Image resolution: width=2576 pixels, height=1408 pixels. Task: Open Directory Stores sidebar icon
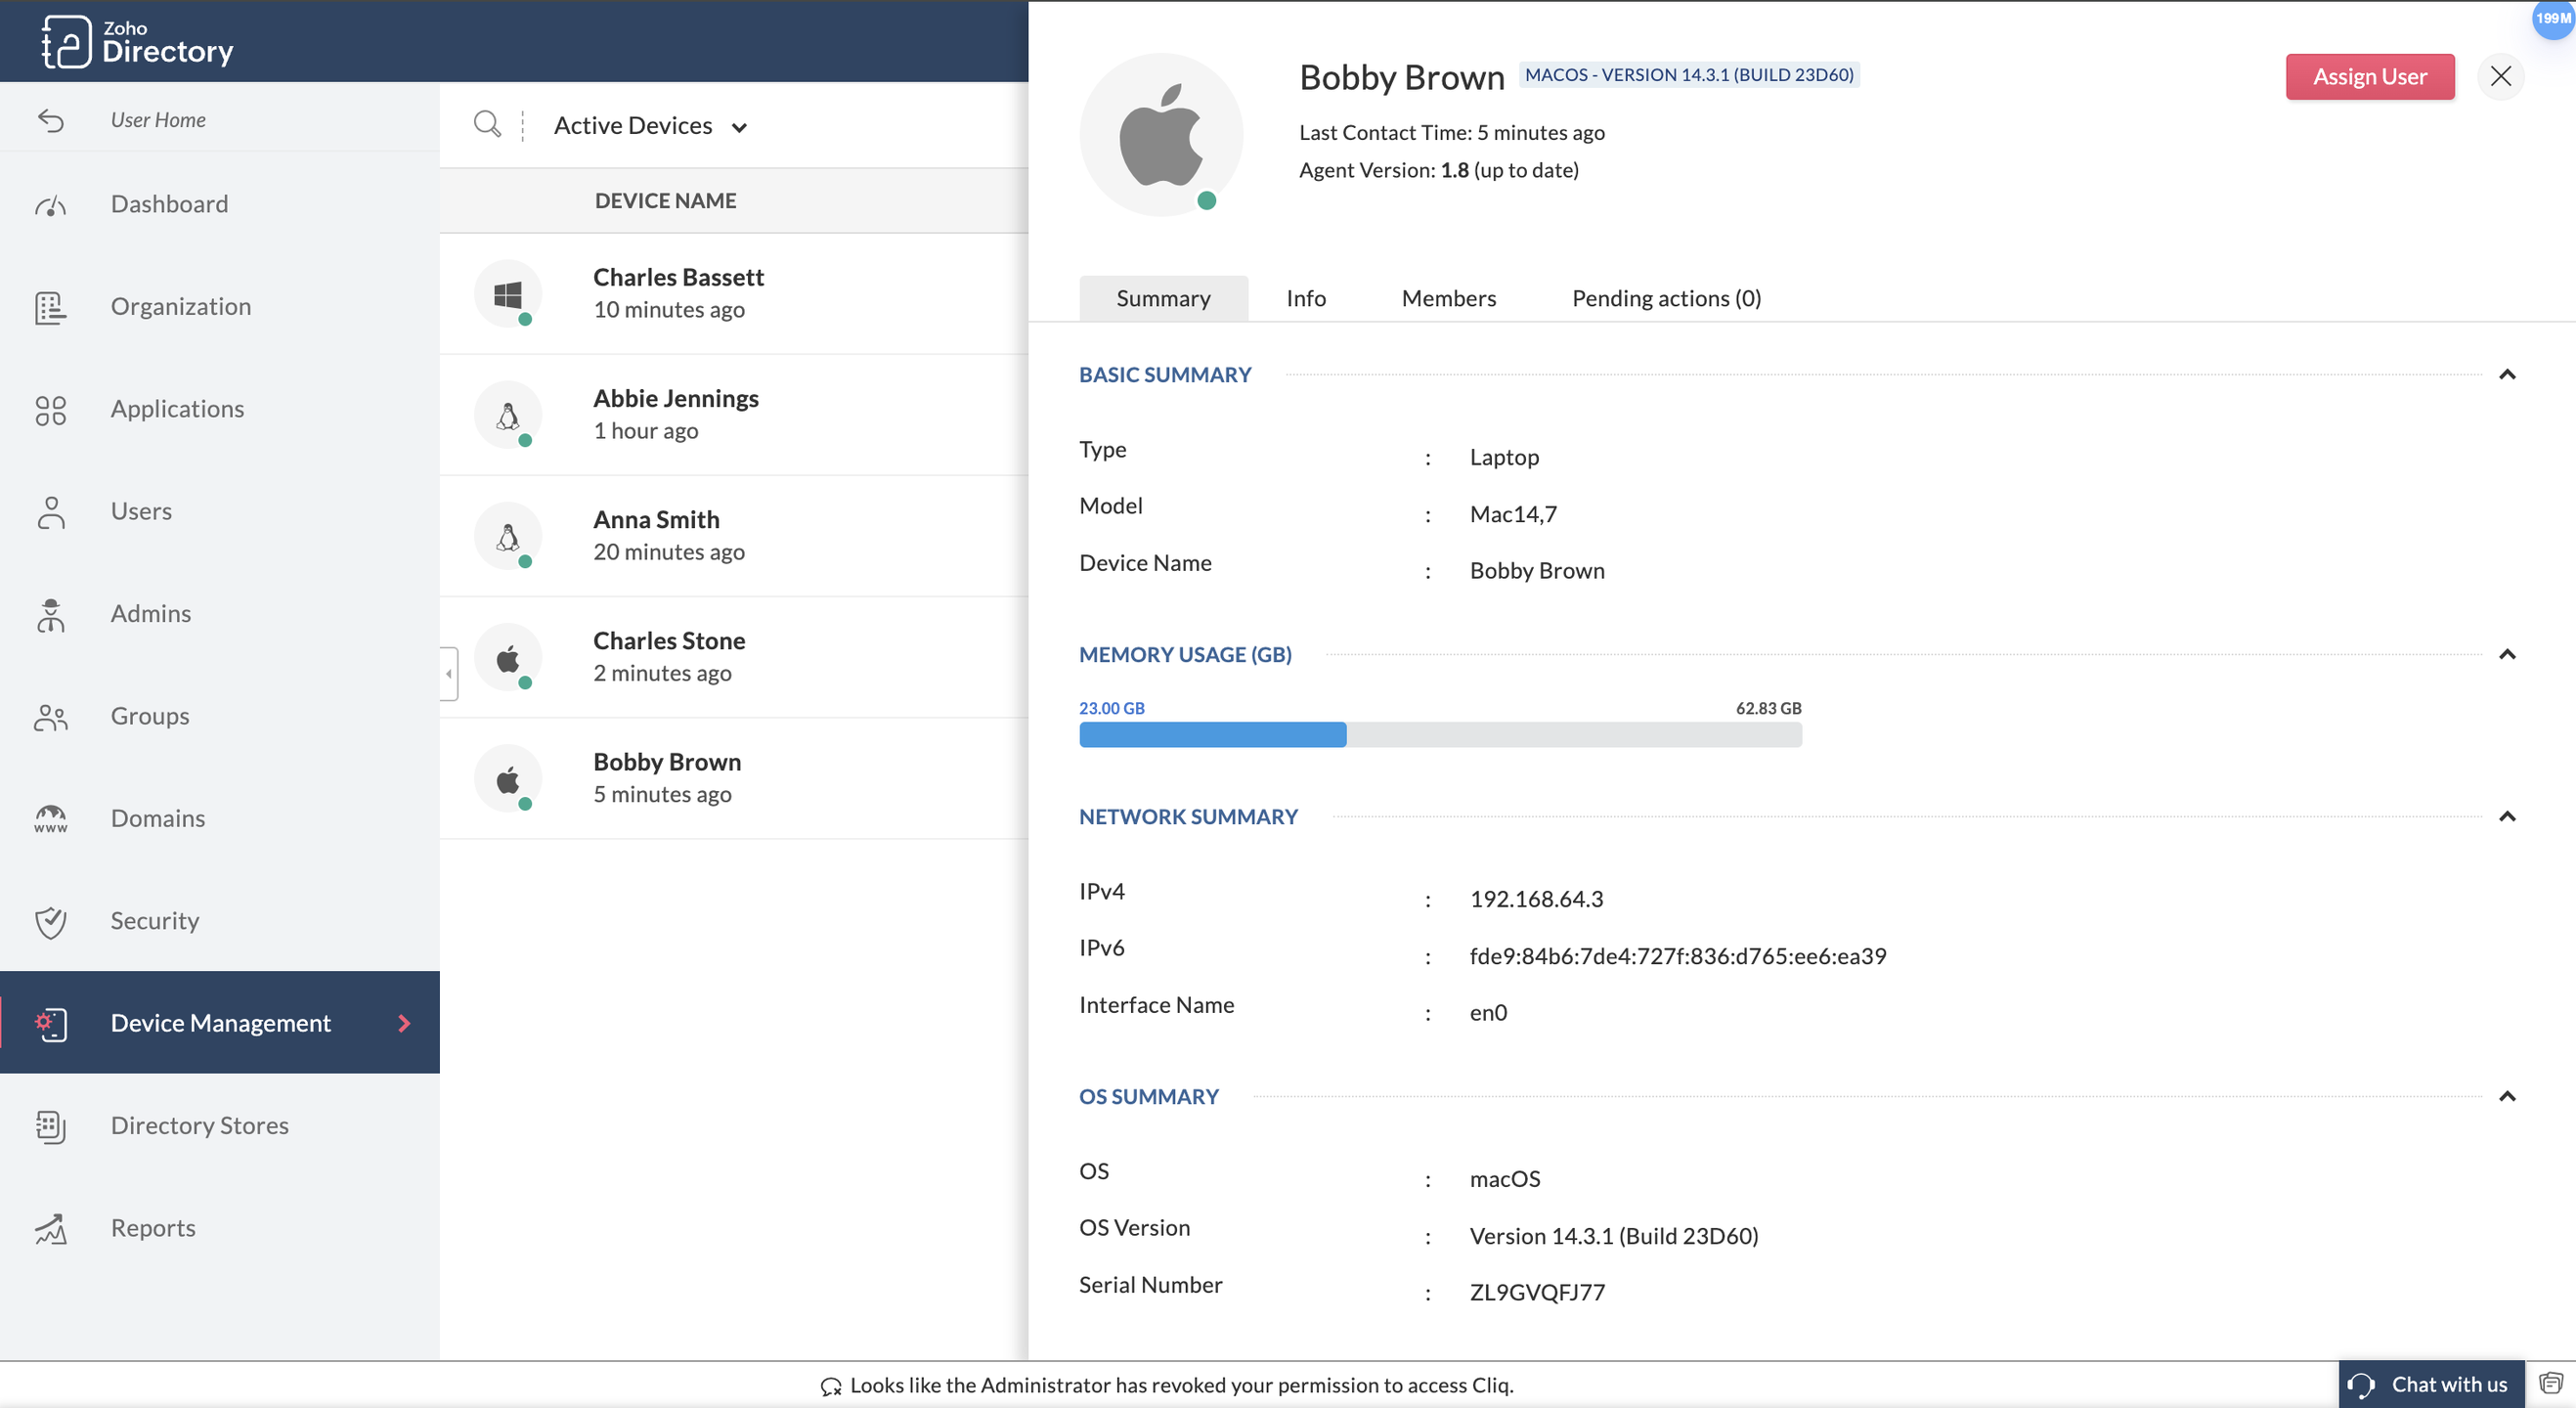(x=50, y=1126)
